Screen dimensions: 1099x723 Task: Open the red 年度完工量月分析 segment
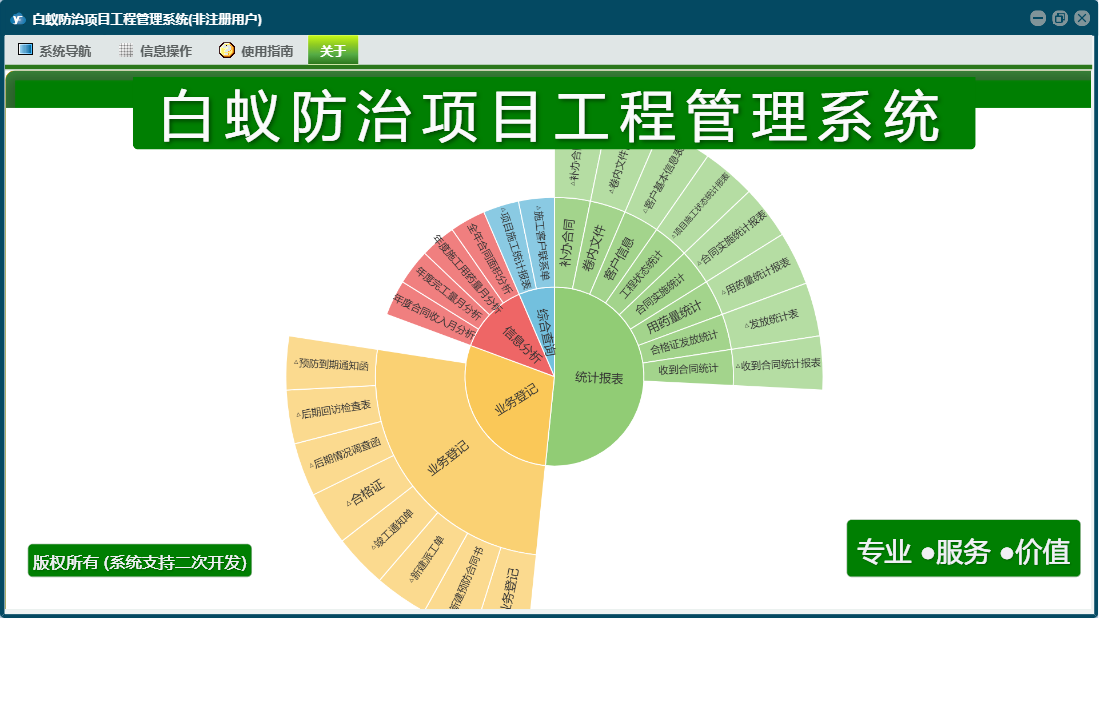pos(449,294)
